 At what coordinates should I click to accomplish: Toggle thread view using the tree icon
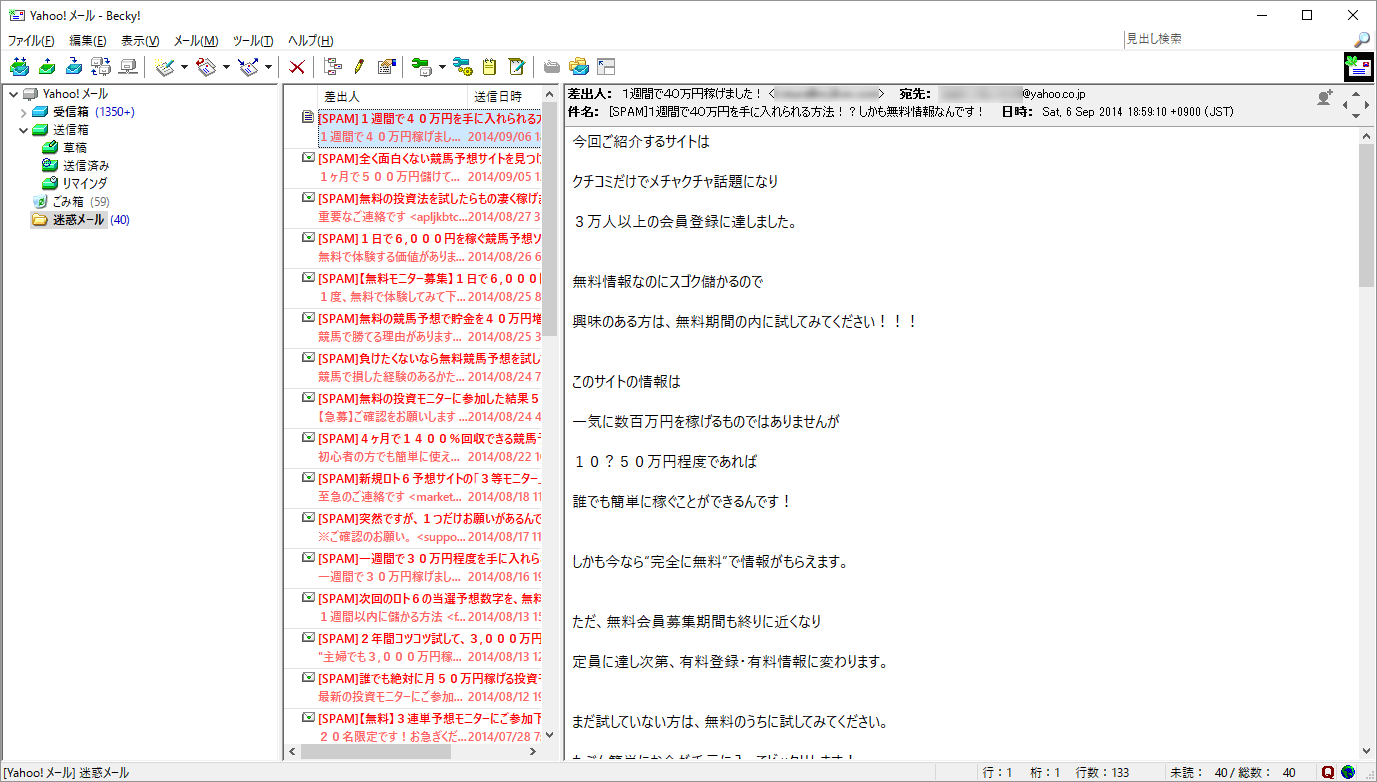[x=333, y=67]
